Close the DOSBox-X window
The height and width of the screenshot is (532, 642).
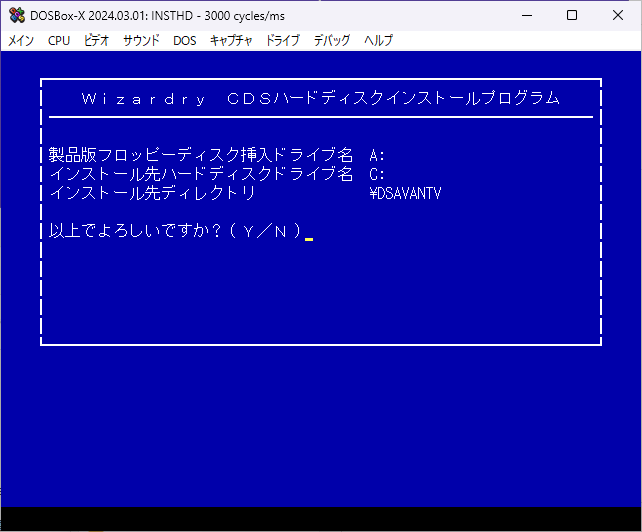(618, 16)
